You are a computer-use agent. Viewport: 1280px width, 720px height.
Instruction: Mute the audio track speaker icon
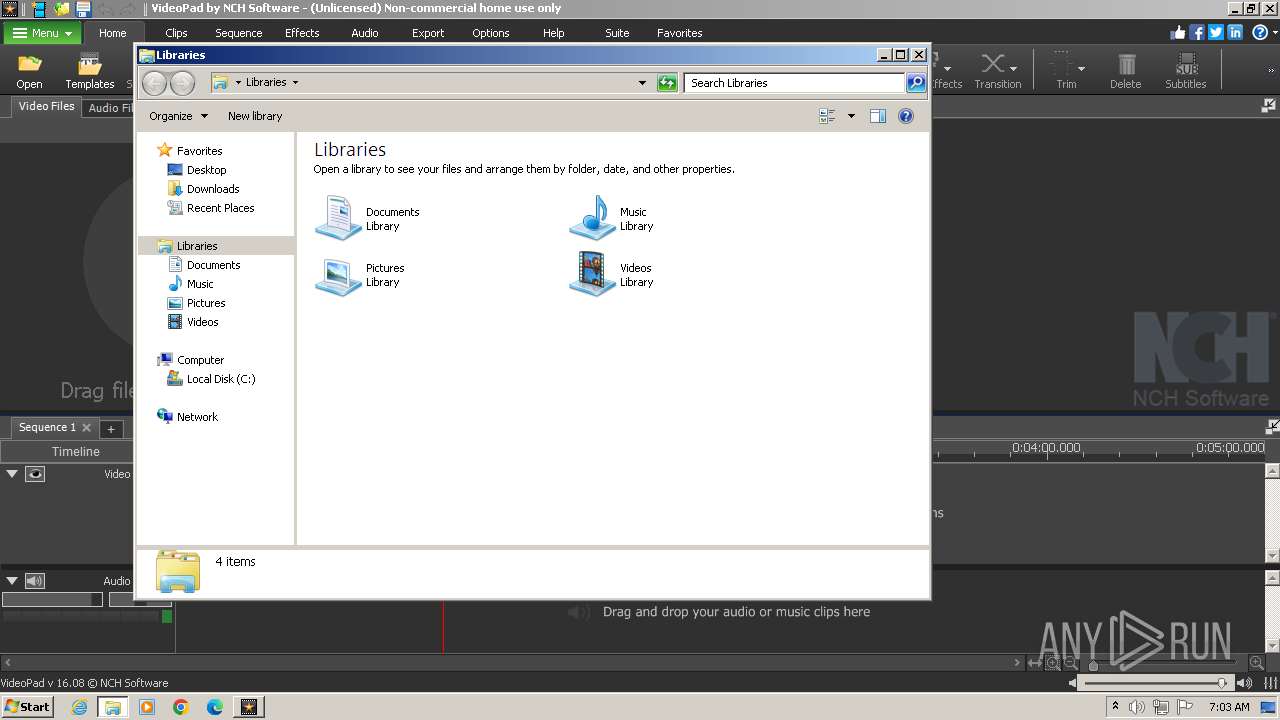click(x=35, y=581)
